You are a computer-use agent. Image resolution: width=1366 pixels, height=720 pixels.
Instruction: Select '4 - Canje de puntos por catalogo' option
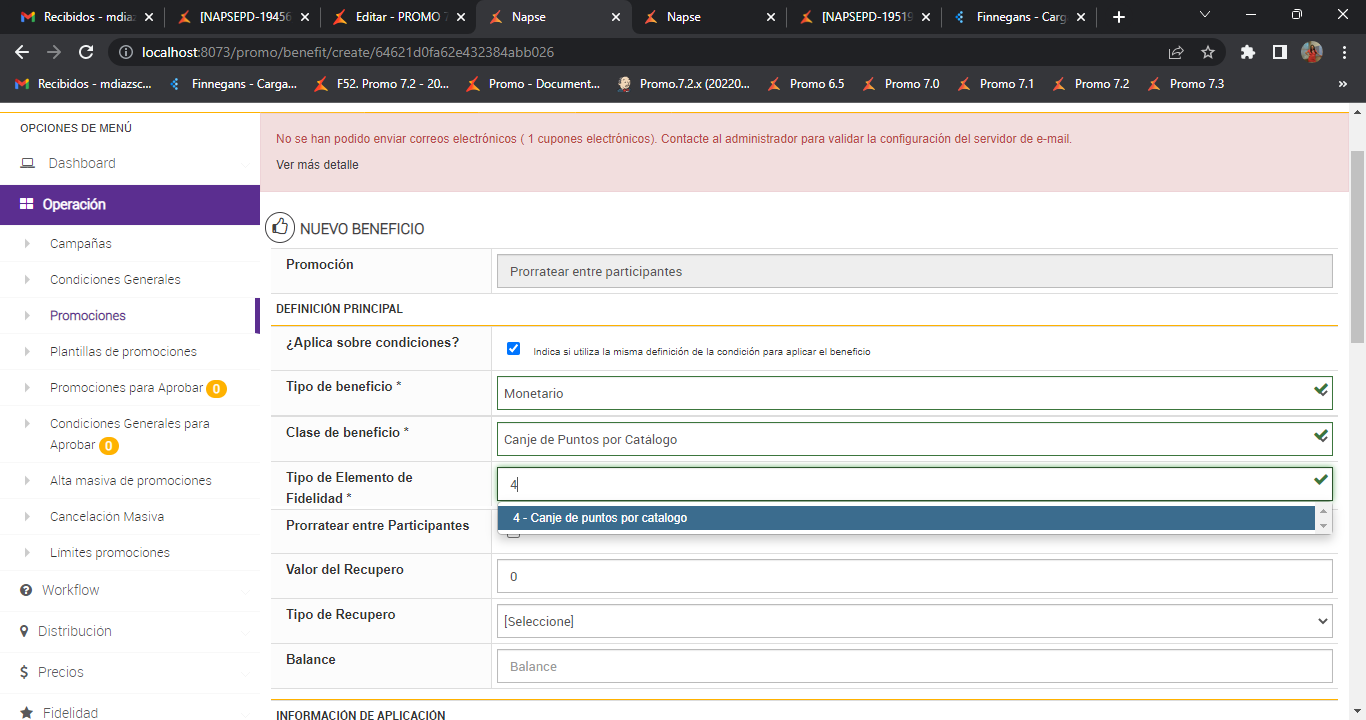(600, 518)
